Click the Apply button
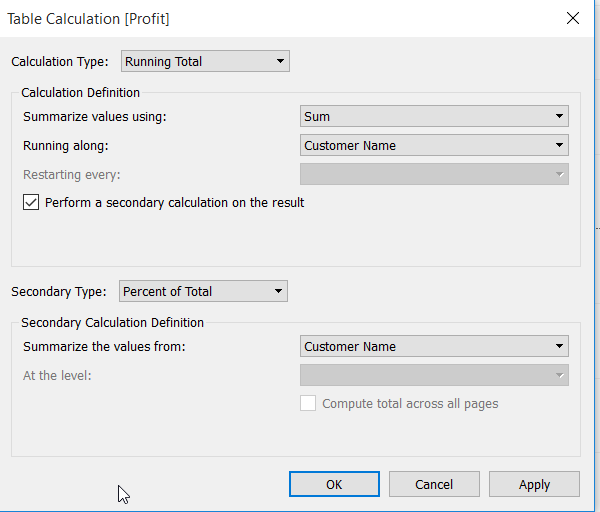600x512 pixels. pos(534,484)
